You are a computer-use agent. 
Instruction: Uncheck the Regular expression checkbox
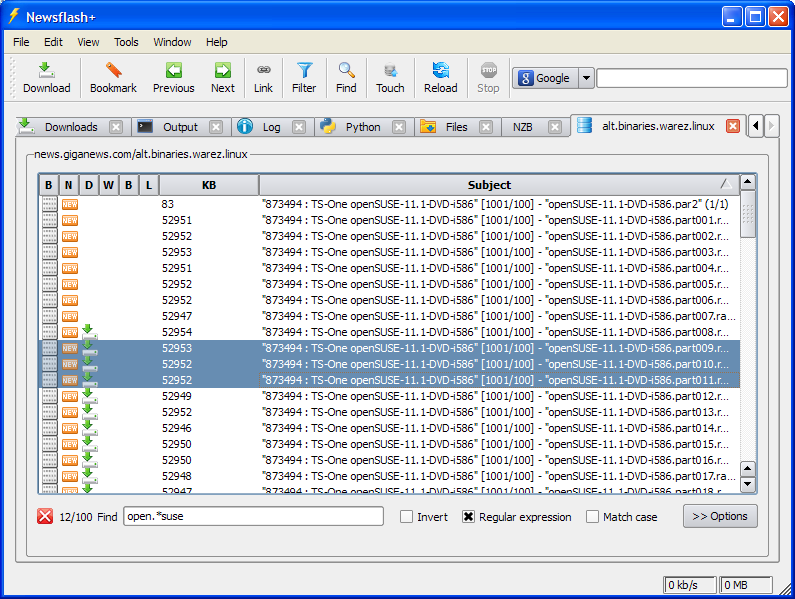pos(468,517)
